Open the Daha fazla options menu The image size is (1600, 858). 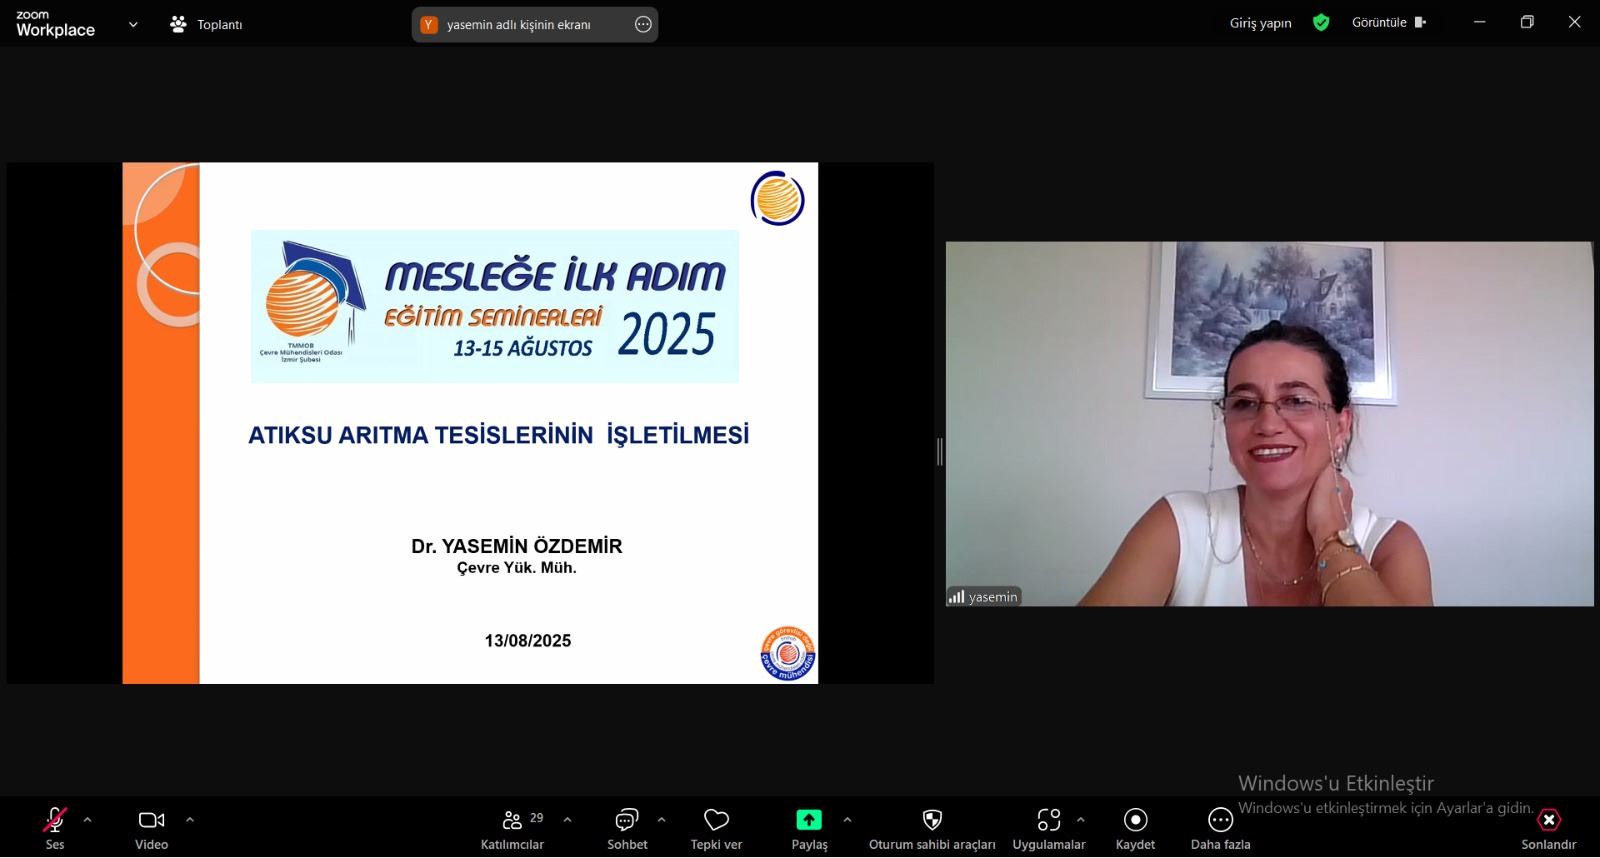[x=1220, y=821]
